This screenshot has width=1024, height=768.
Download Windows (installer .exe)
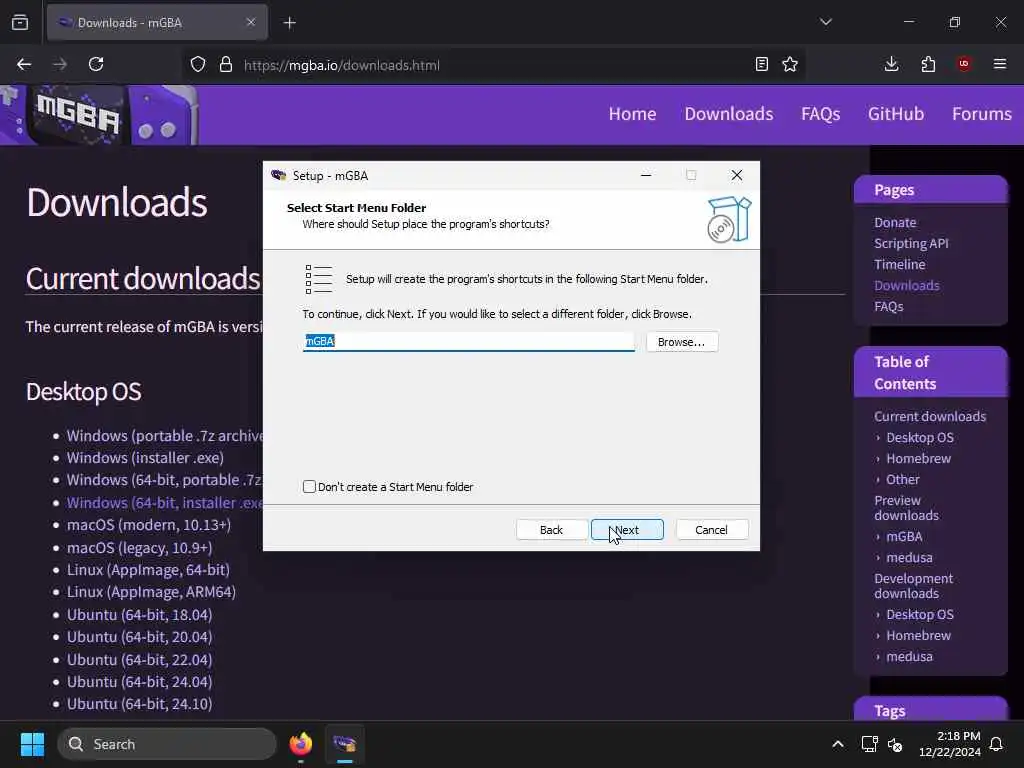145,458
